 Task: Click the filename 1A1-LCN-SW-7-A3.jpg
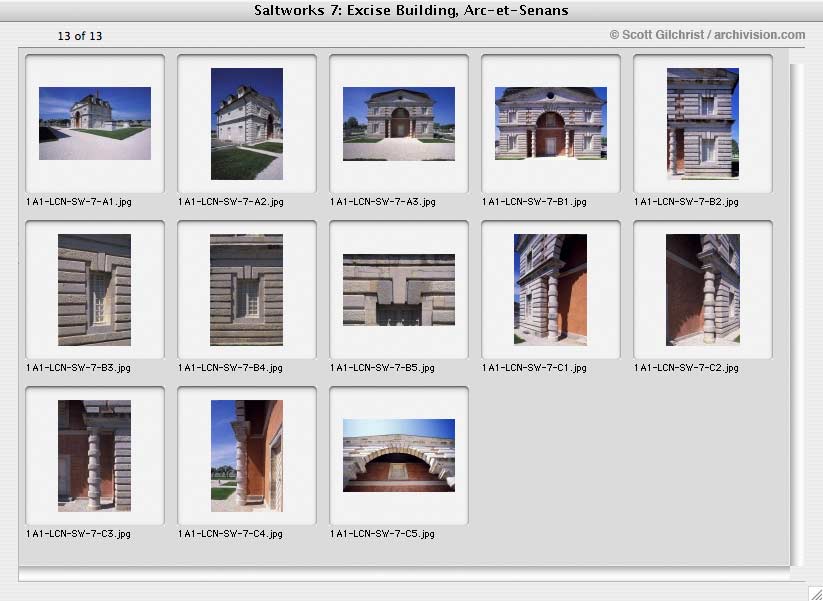click(383, 202)
